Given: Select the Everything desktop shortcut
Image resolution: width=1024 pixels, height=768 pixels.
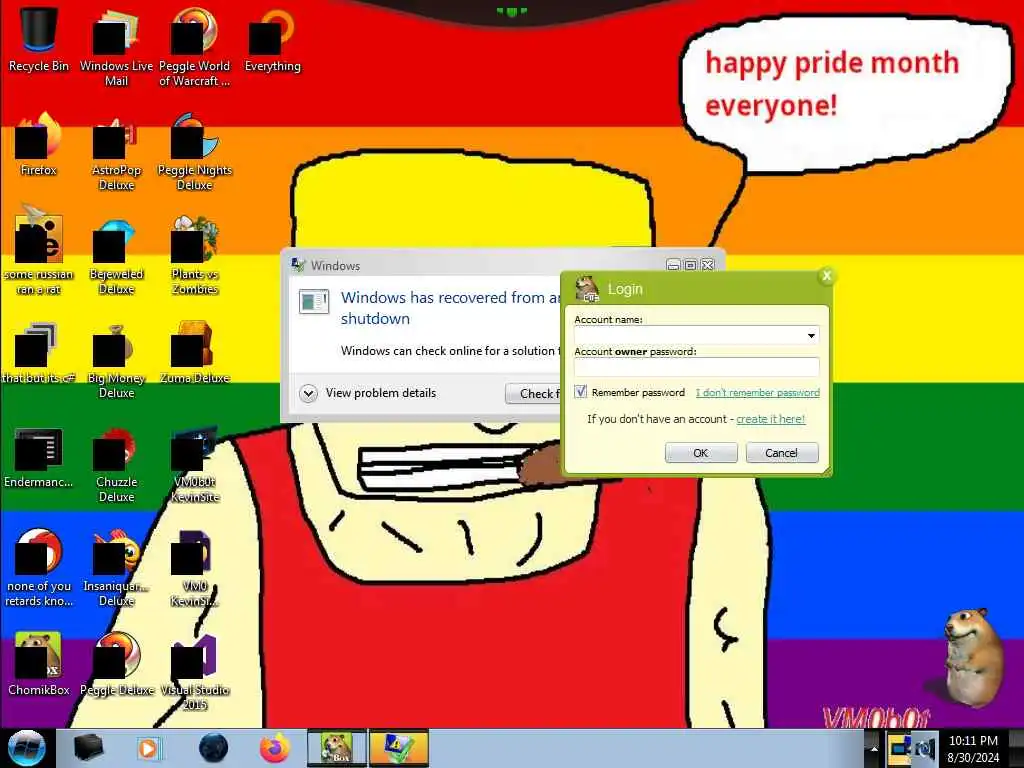Looking at the screenshot, I should coord(272,39).
